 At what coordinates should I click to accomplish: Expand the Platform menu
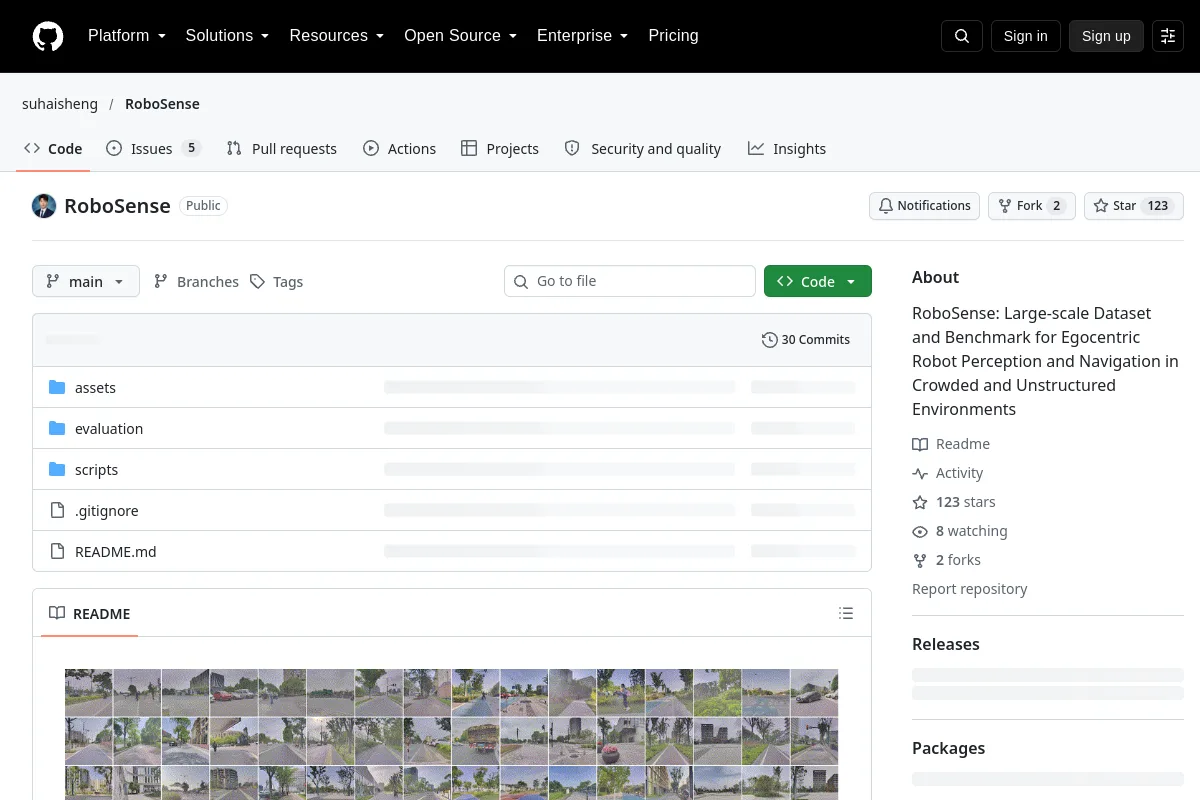(126, 36)
